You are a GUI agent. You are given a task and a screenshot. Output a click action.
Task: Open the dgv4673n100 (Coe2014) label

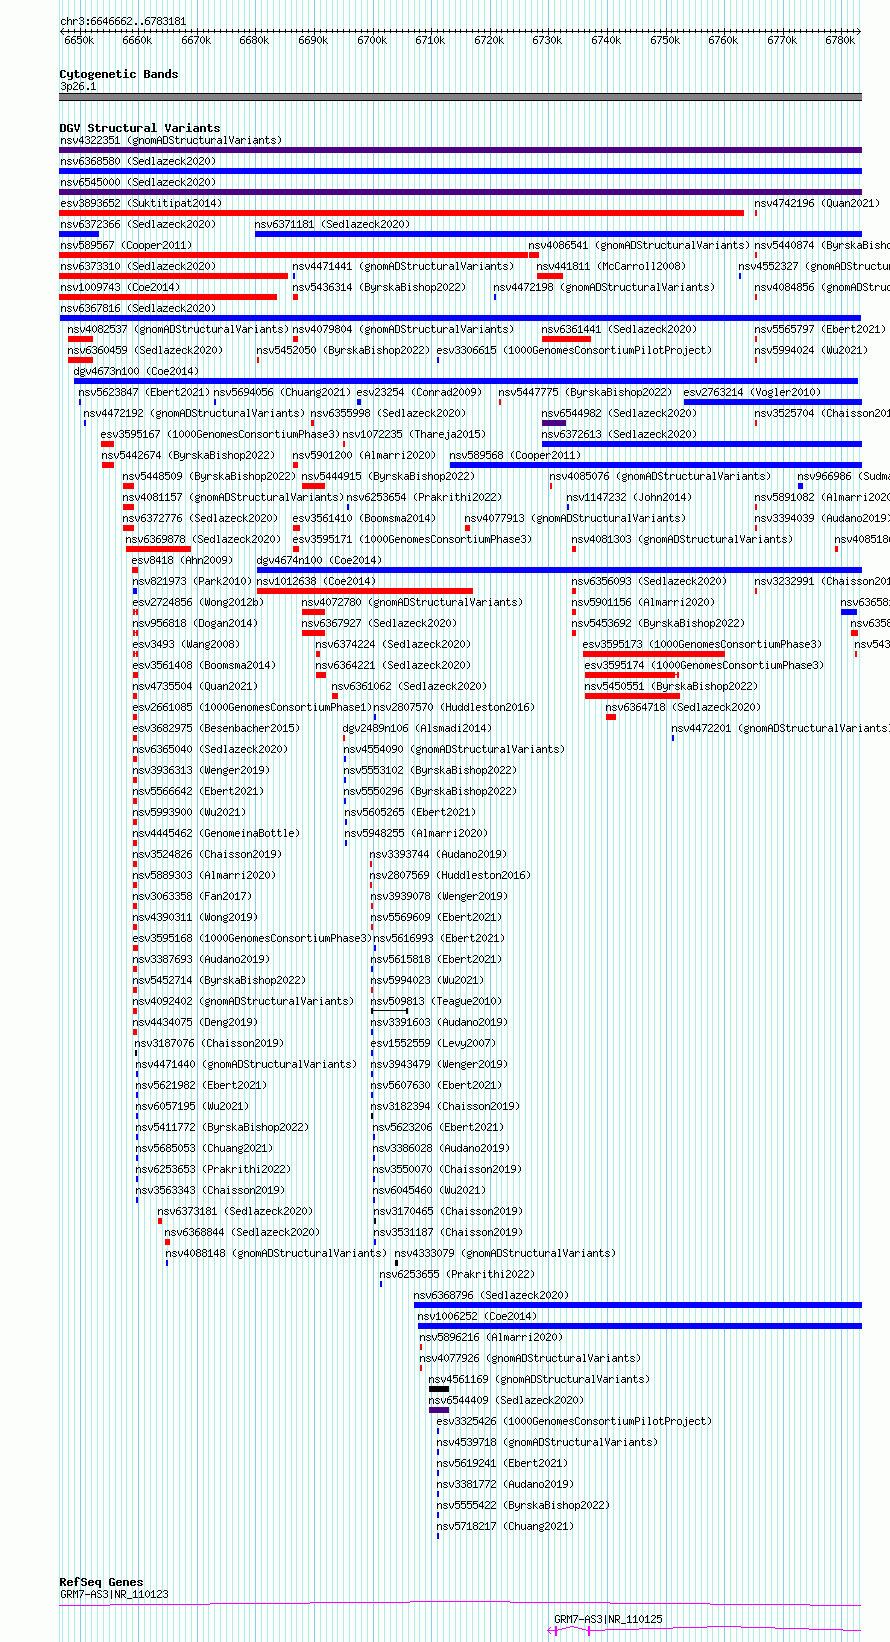(x=136, y=371)
